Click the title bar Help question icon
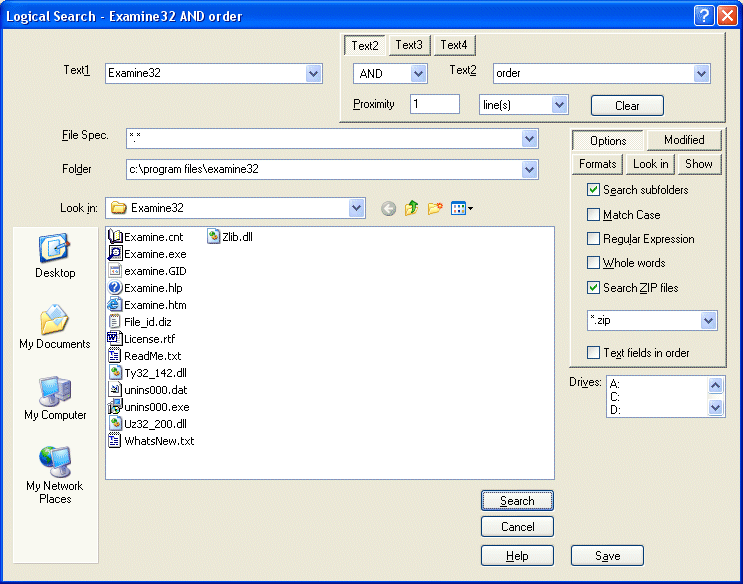 click(704, 16)
